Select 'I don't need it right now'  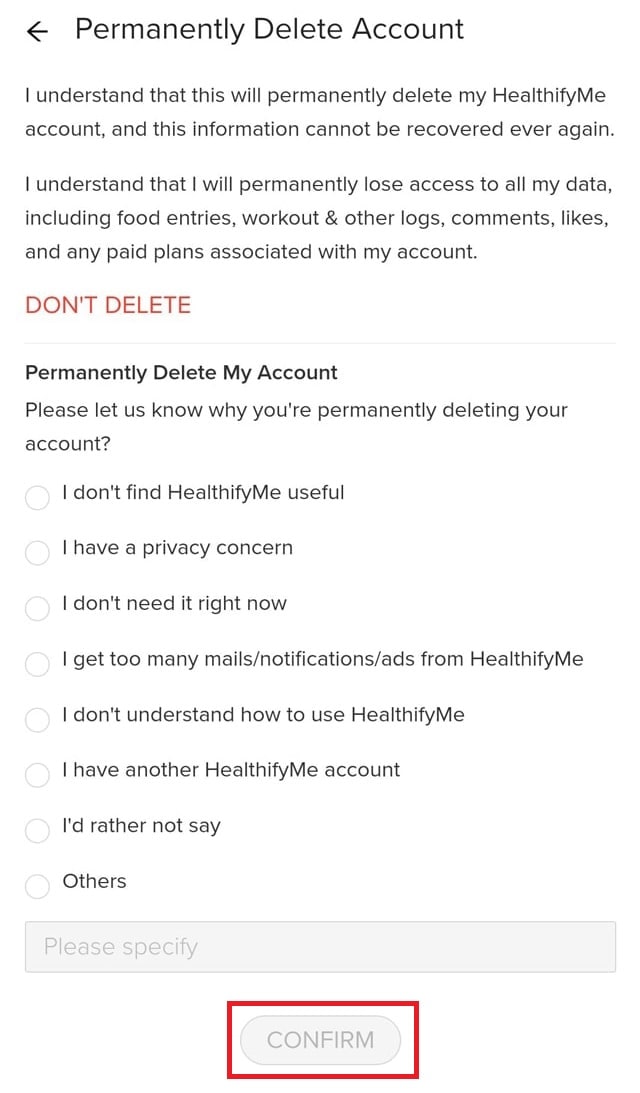pos(37,608)
